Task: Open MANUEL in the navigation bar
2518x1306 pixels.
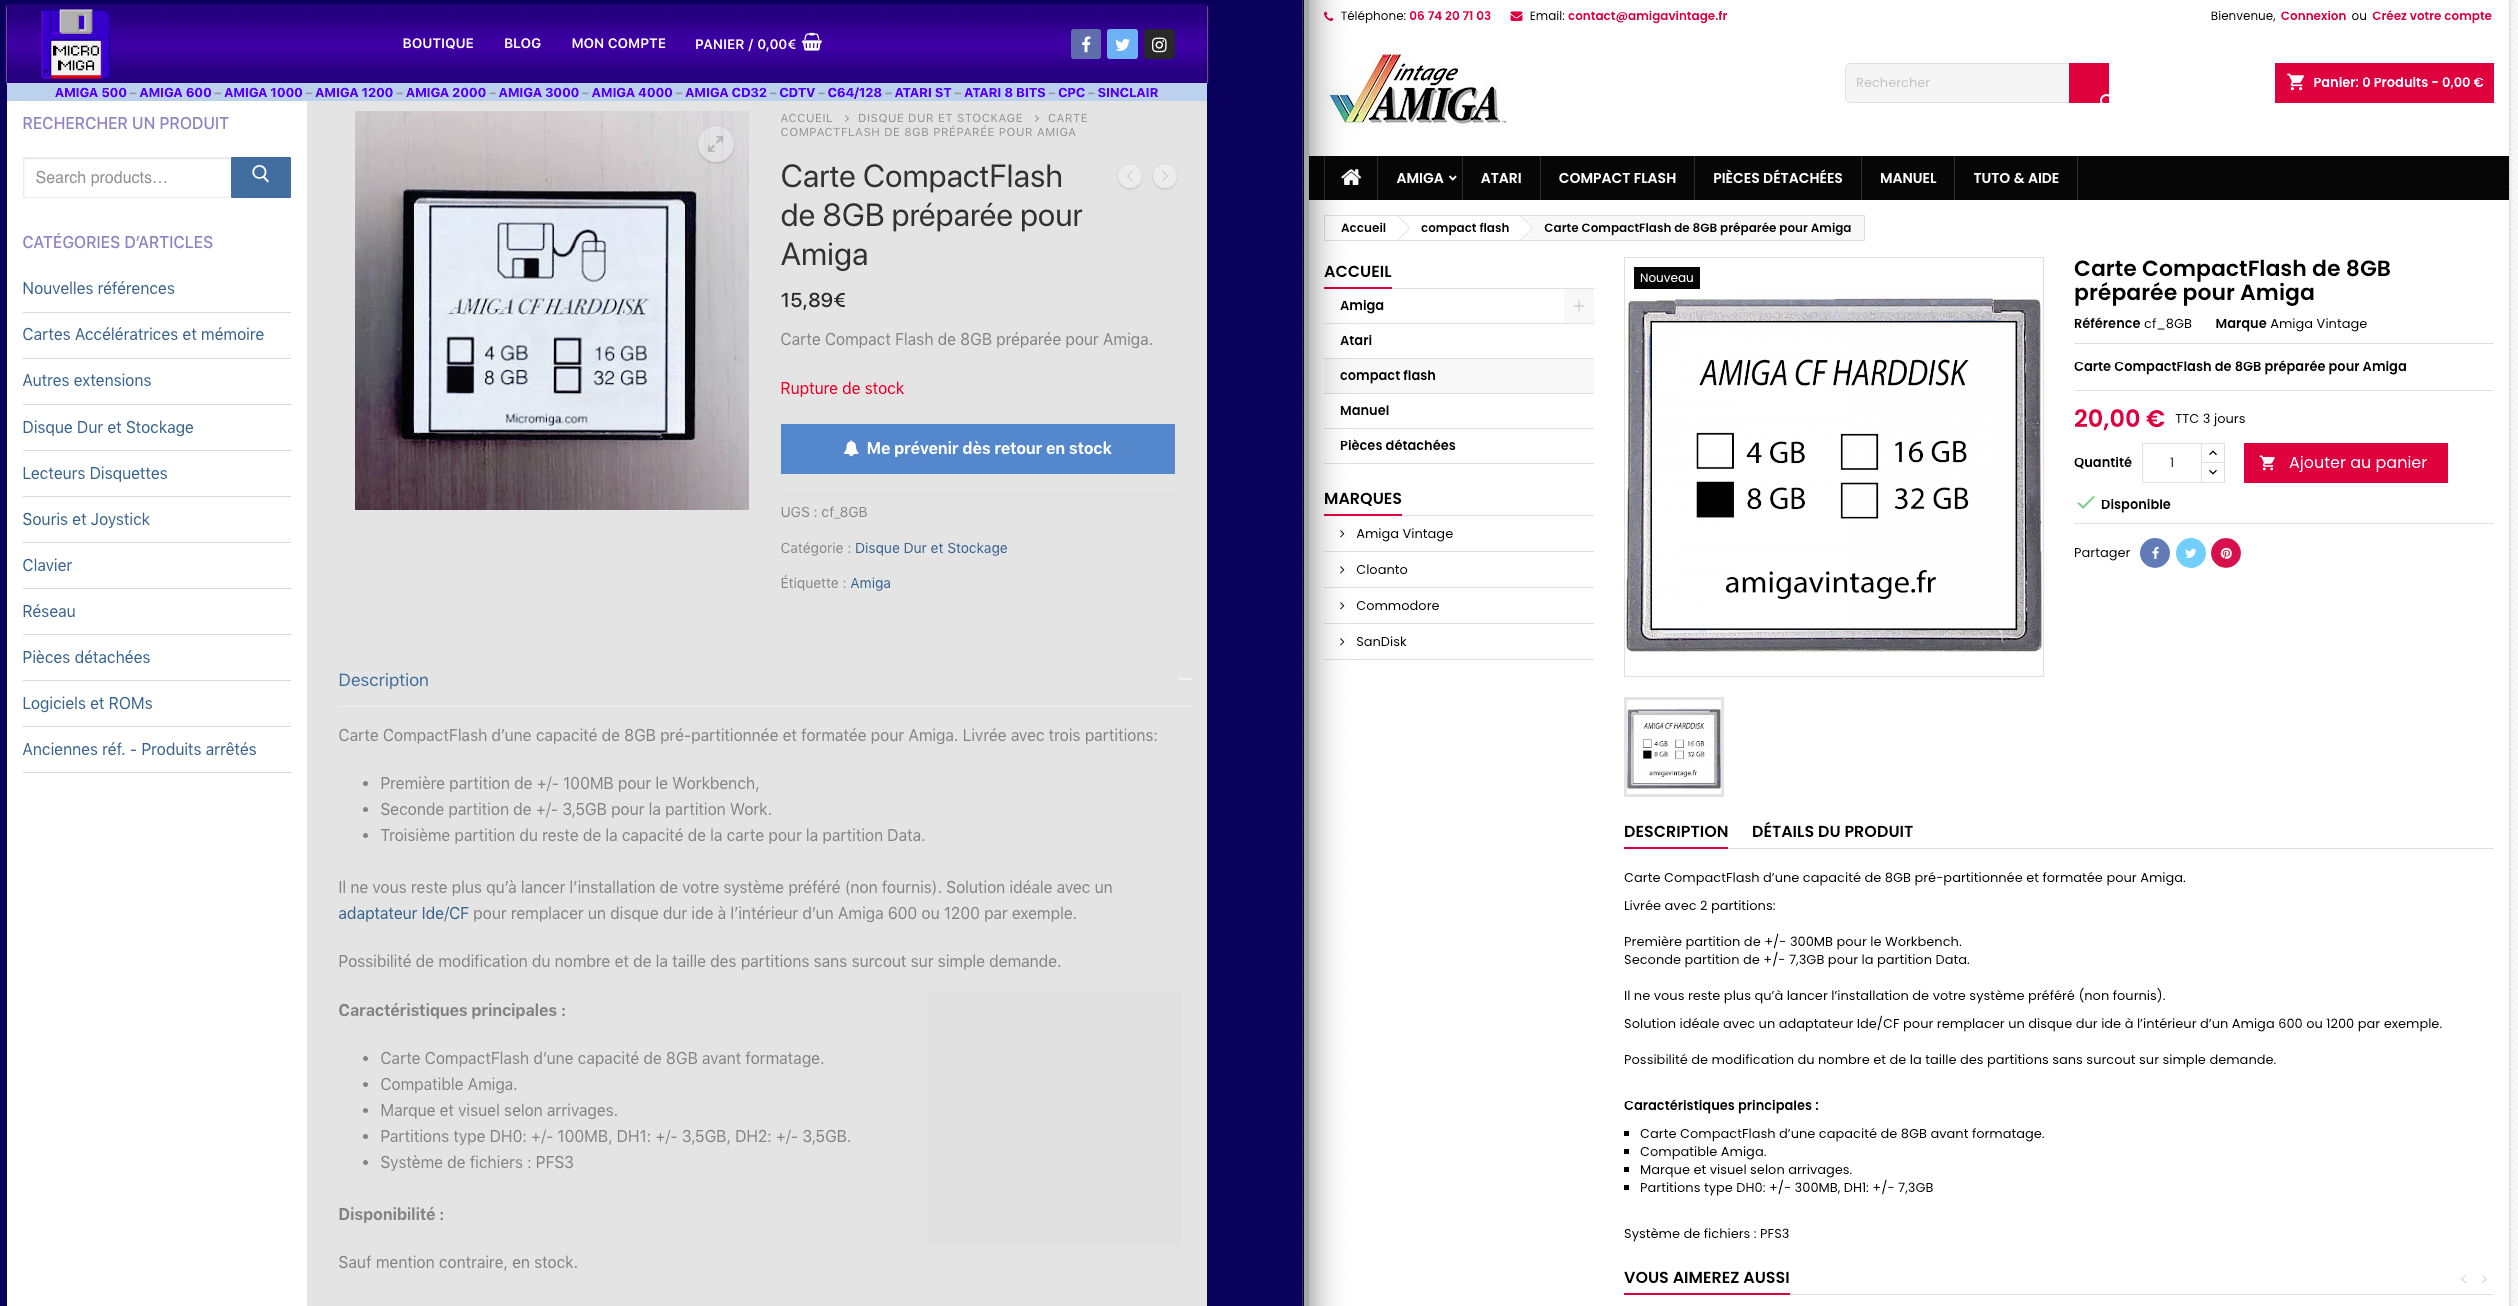Action: pyautogui.click(x=1908, y=178)
